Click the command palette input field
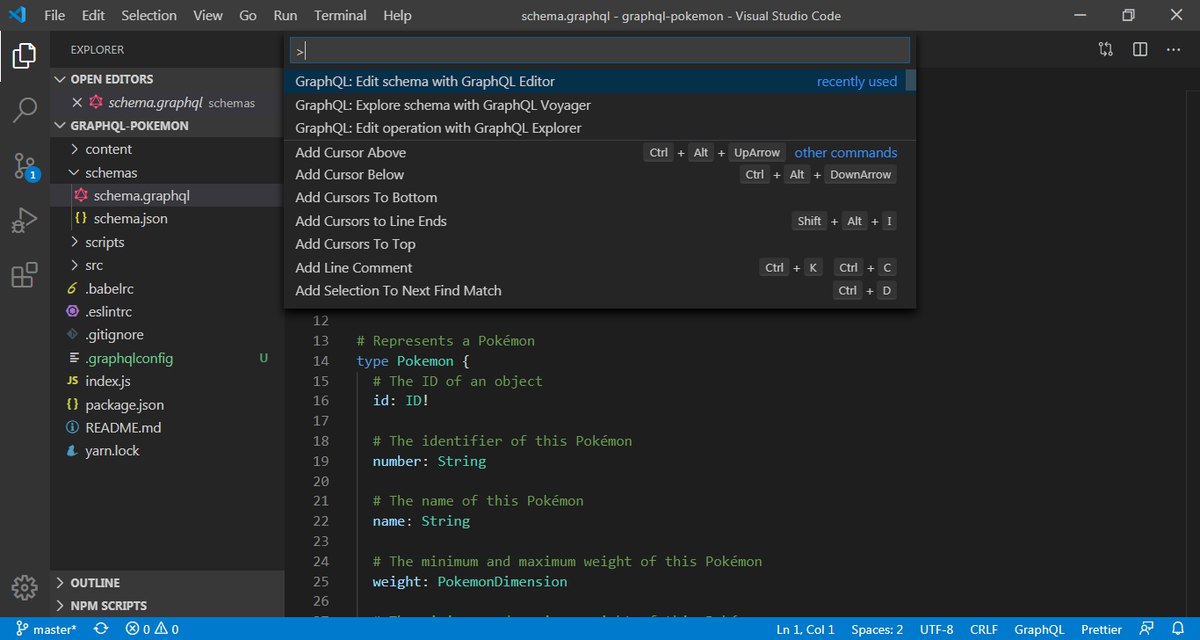 click(x=600, y=50)
